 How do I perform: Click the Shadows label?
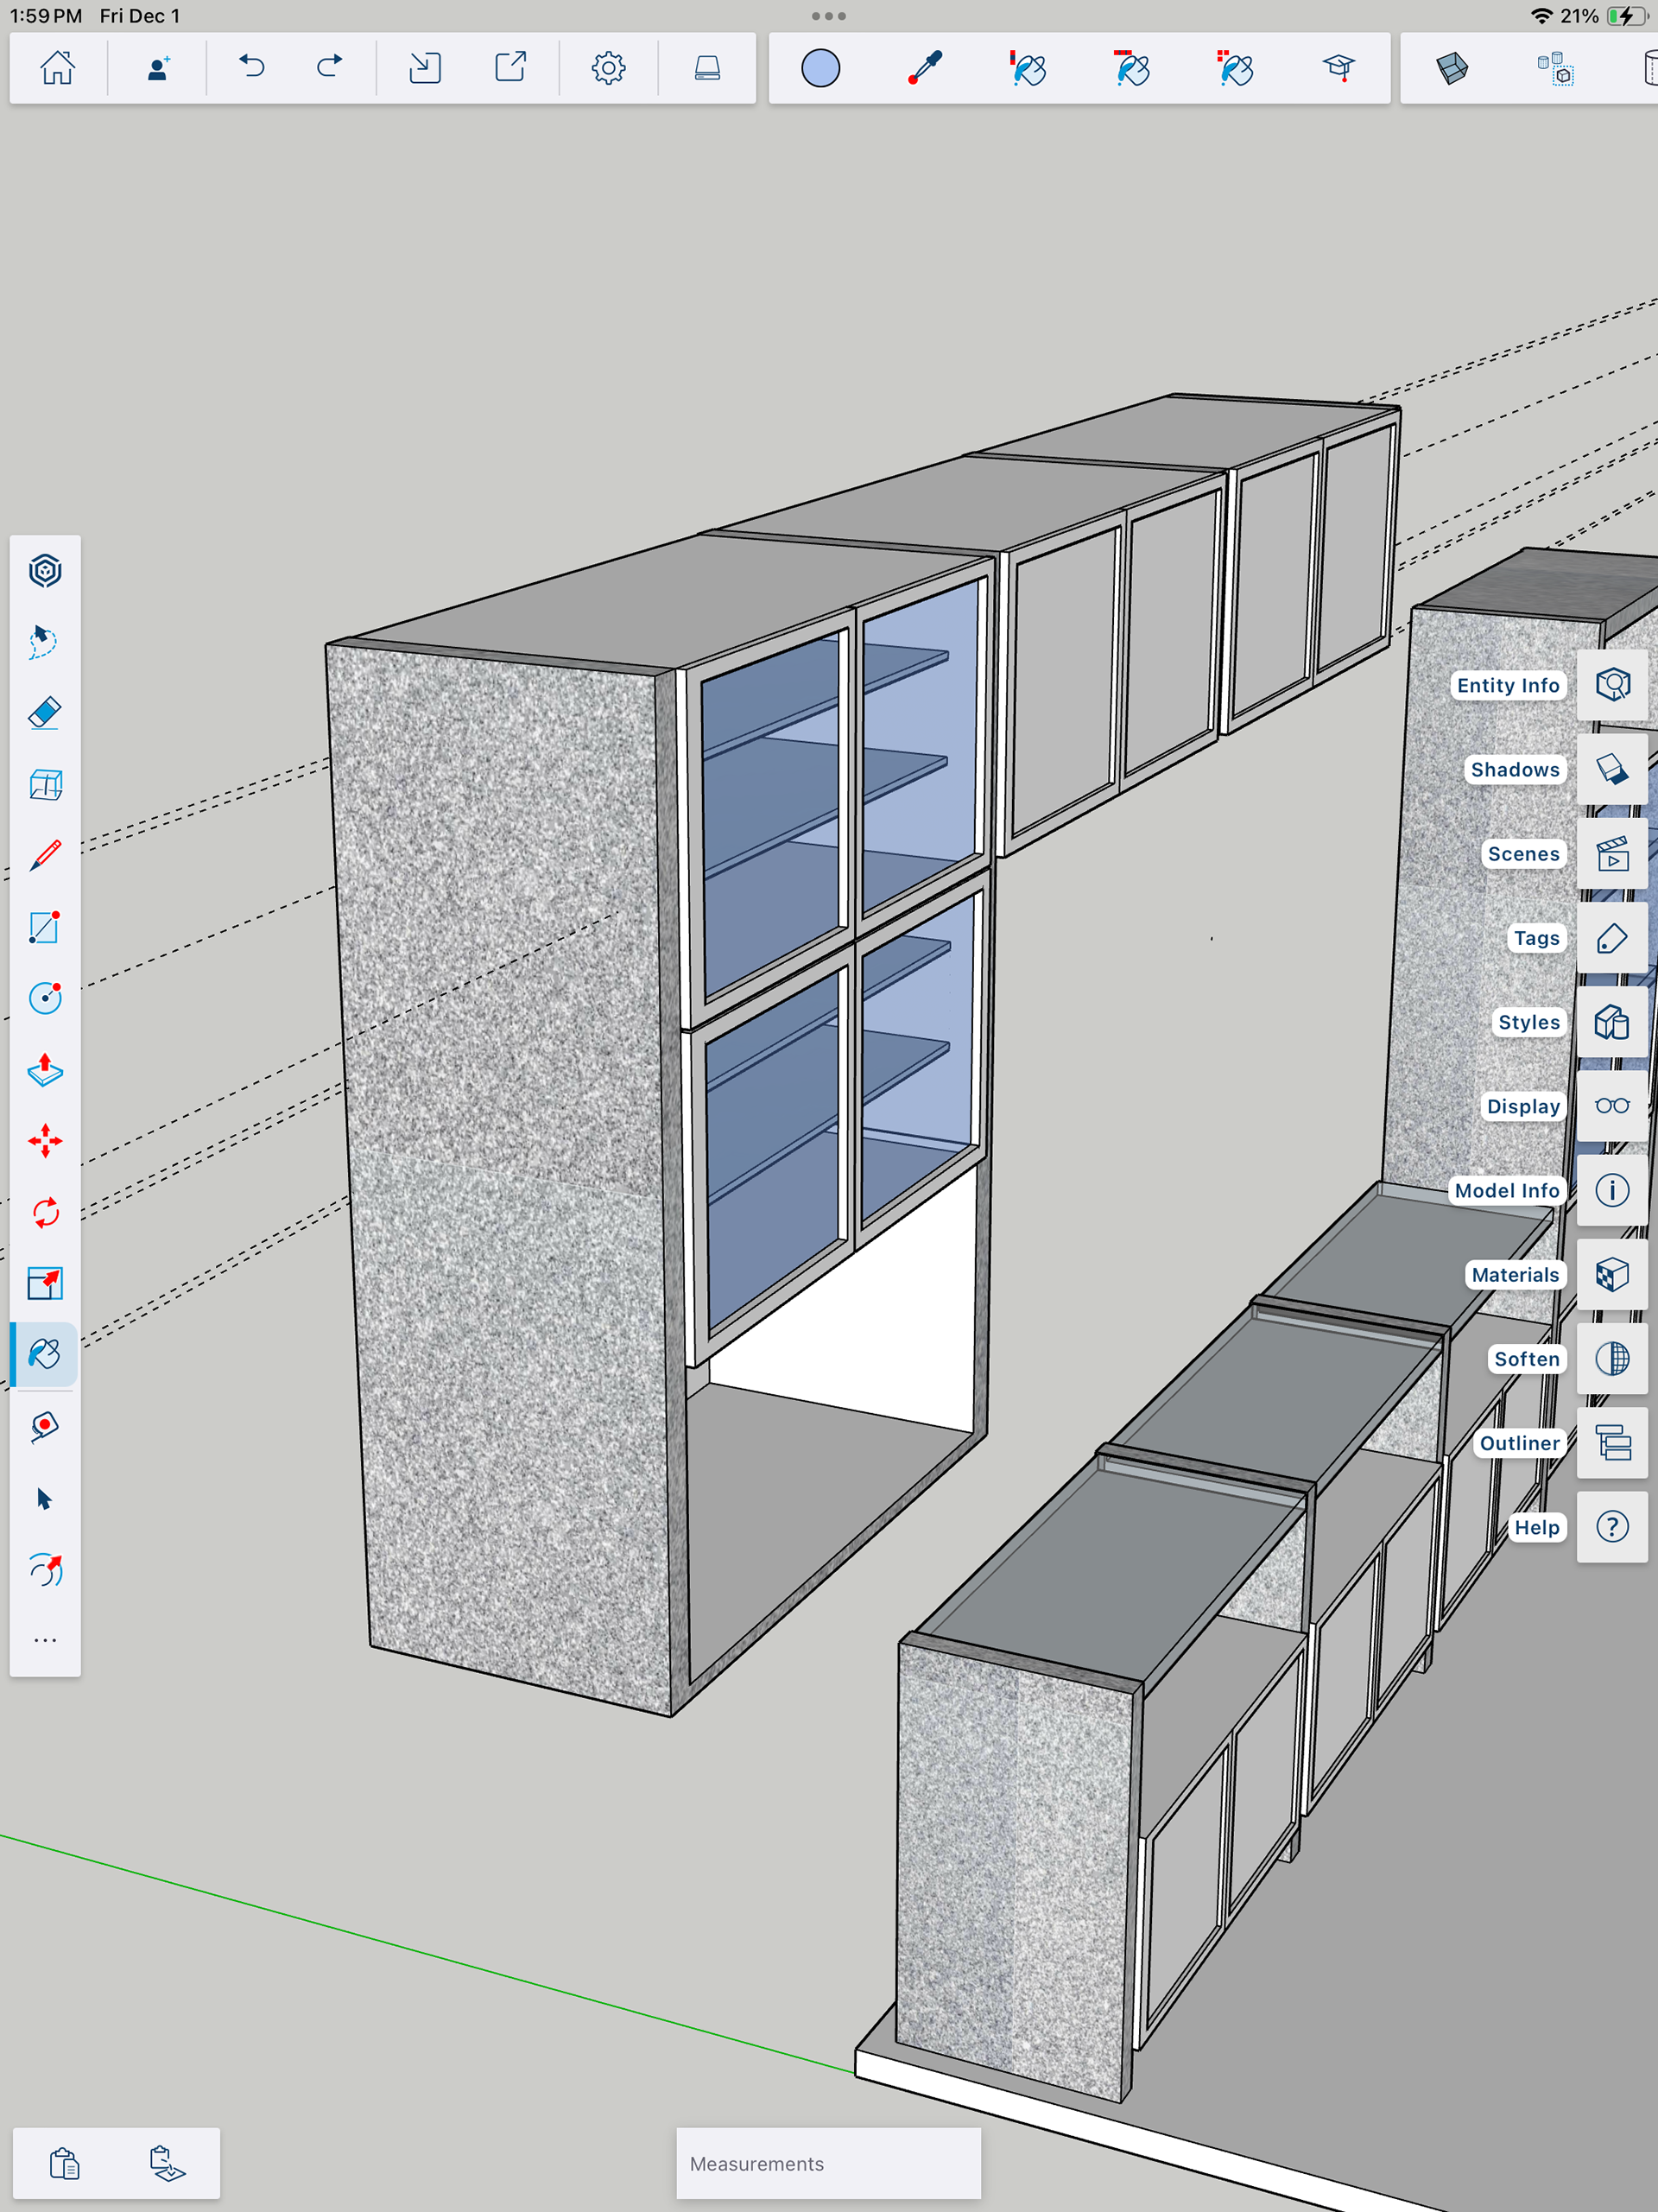[x=1514, y=769]
